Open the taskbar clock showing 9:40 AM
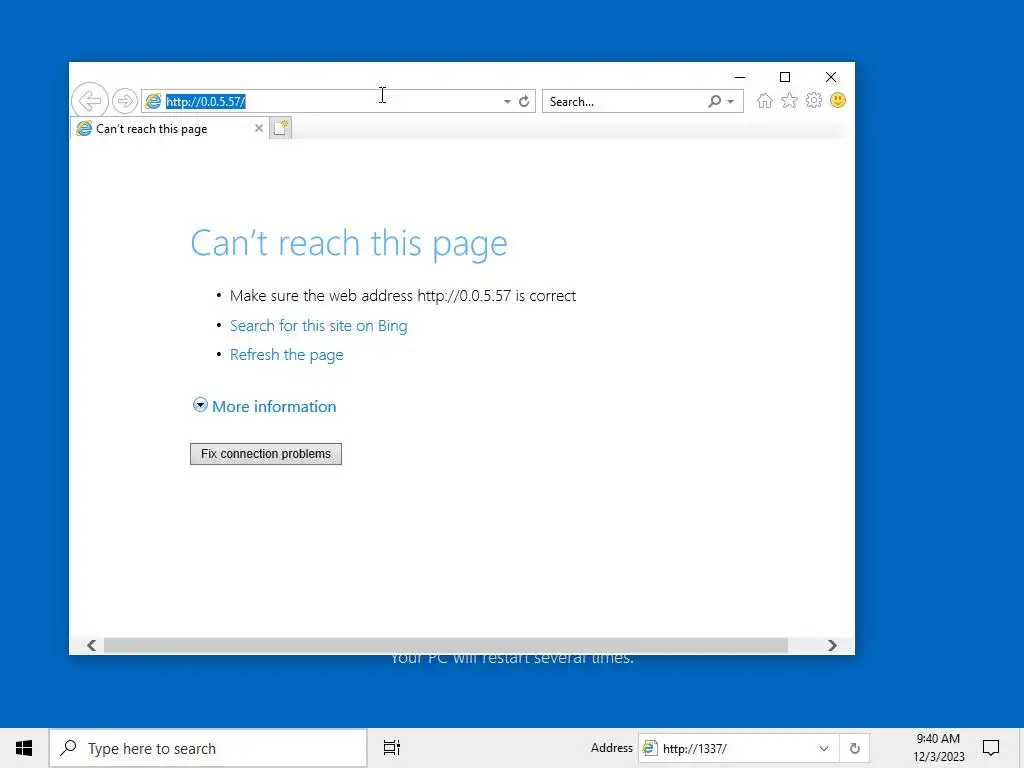This screenshot has width=1024, height=768. click(x=938, y=748)
